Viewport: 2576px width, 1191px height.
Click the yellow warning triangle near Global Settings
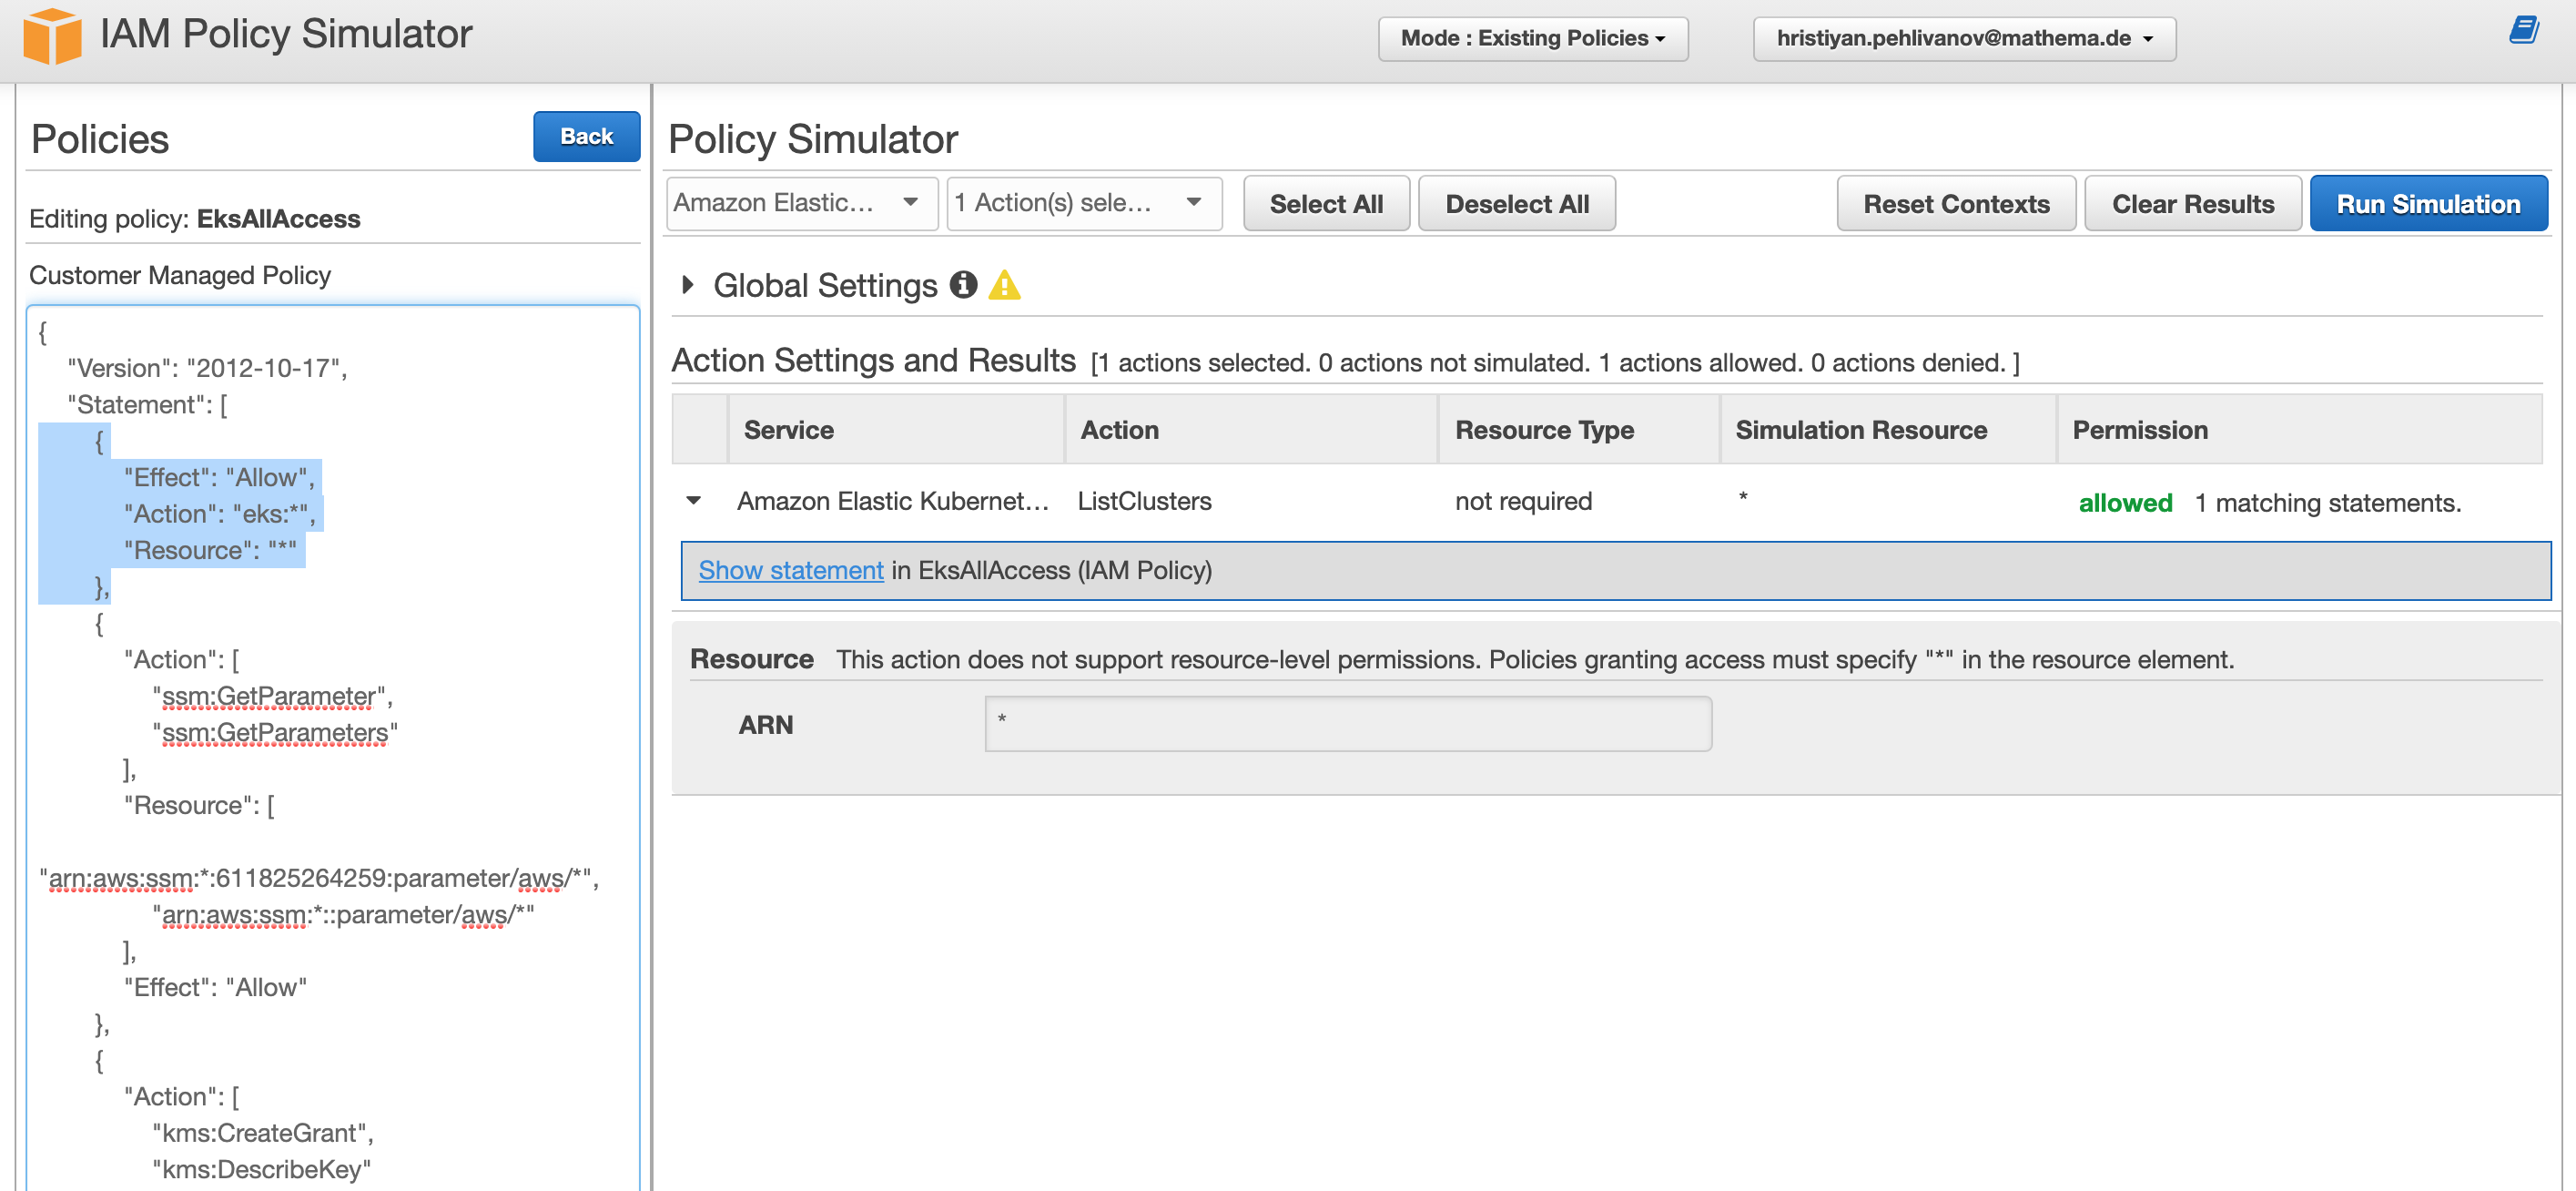tap(1005, 287)
